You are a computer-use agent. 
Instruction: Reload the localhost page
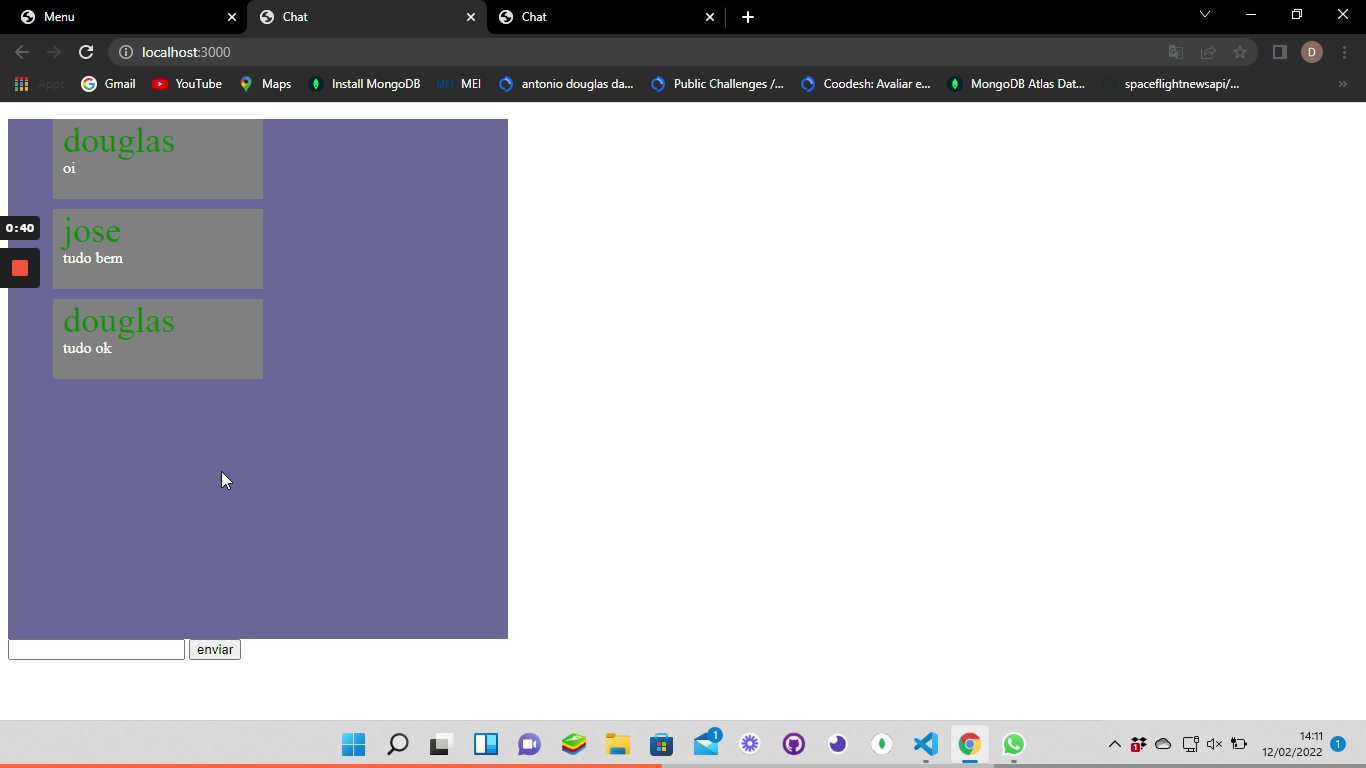pyautogui.click(x=86, y=52)
